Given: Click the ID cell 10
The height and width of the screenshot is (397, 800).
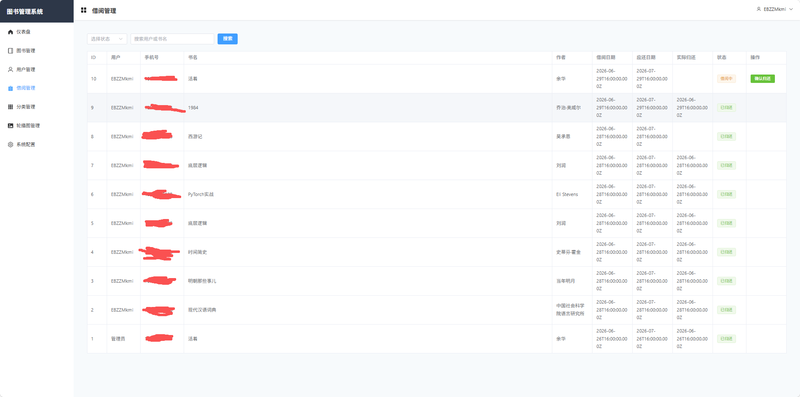Looking at the screenshot, I should point(93,79).
